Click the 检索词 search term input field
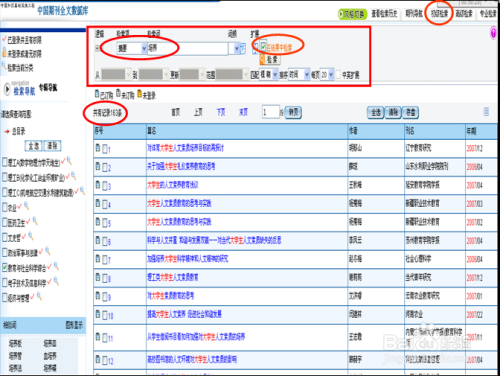The width and height of the screenshot is (500, 376). pyautogui.click(x=188, y=48)
